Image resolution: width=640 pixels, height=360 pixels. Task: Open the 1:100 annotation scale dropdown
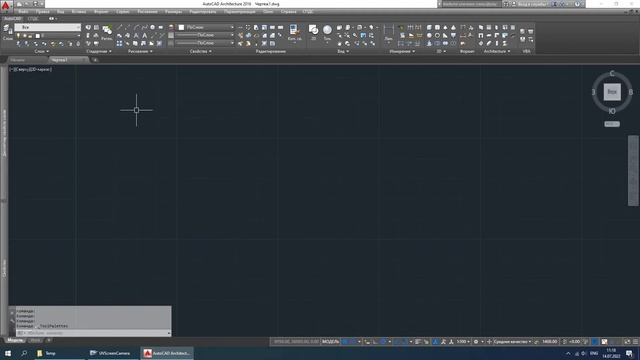pyautogui.click(x=463, y=342)
